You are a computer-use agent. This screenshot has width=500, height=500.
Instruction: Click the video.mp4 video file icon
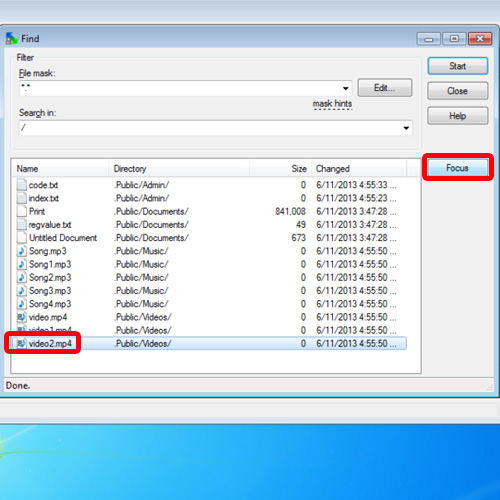click(x=22, y=317)
